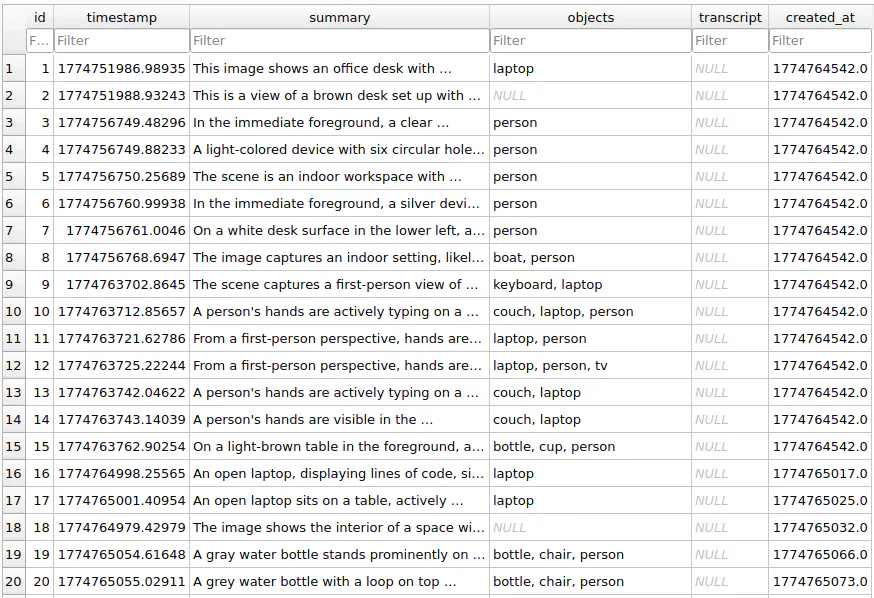Viewport: 874px width, 598px height.
Task: Click the transcript column header
Action: pos(730,17)
